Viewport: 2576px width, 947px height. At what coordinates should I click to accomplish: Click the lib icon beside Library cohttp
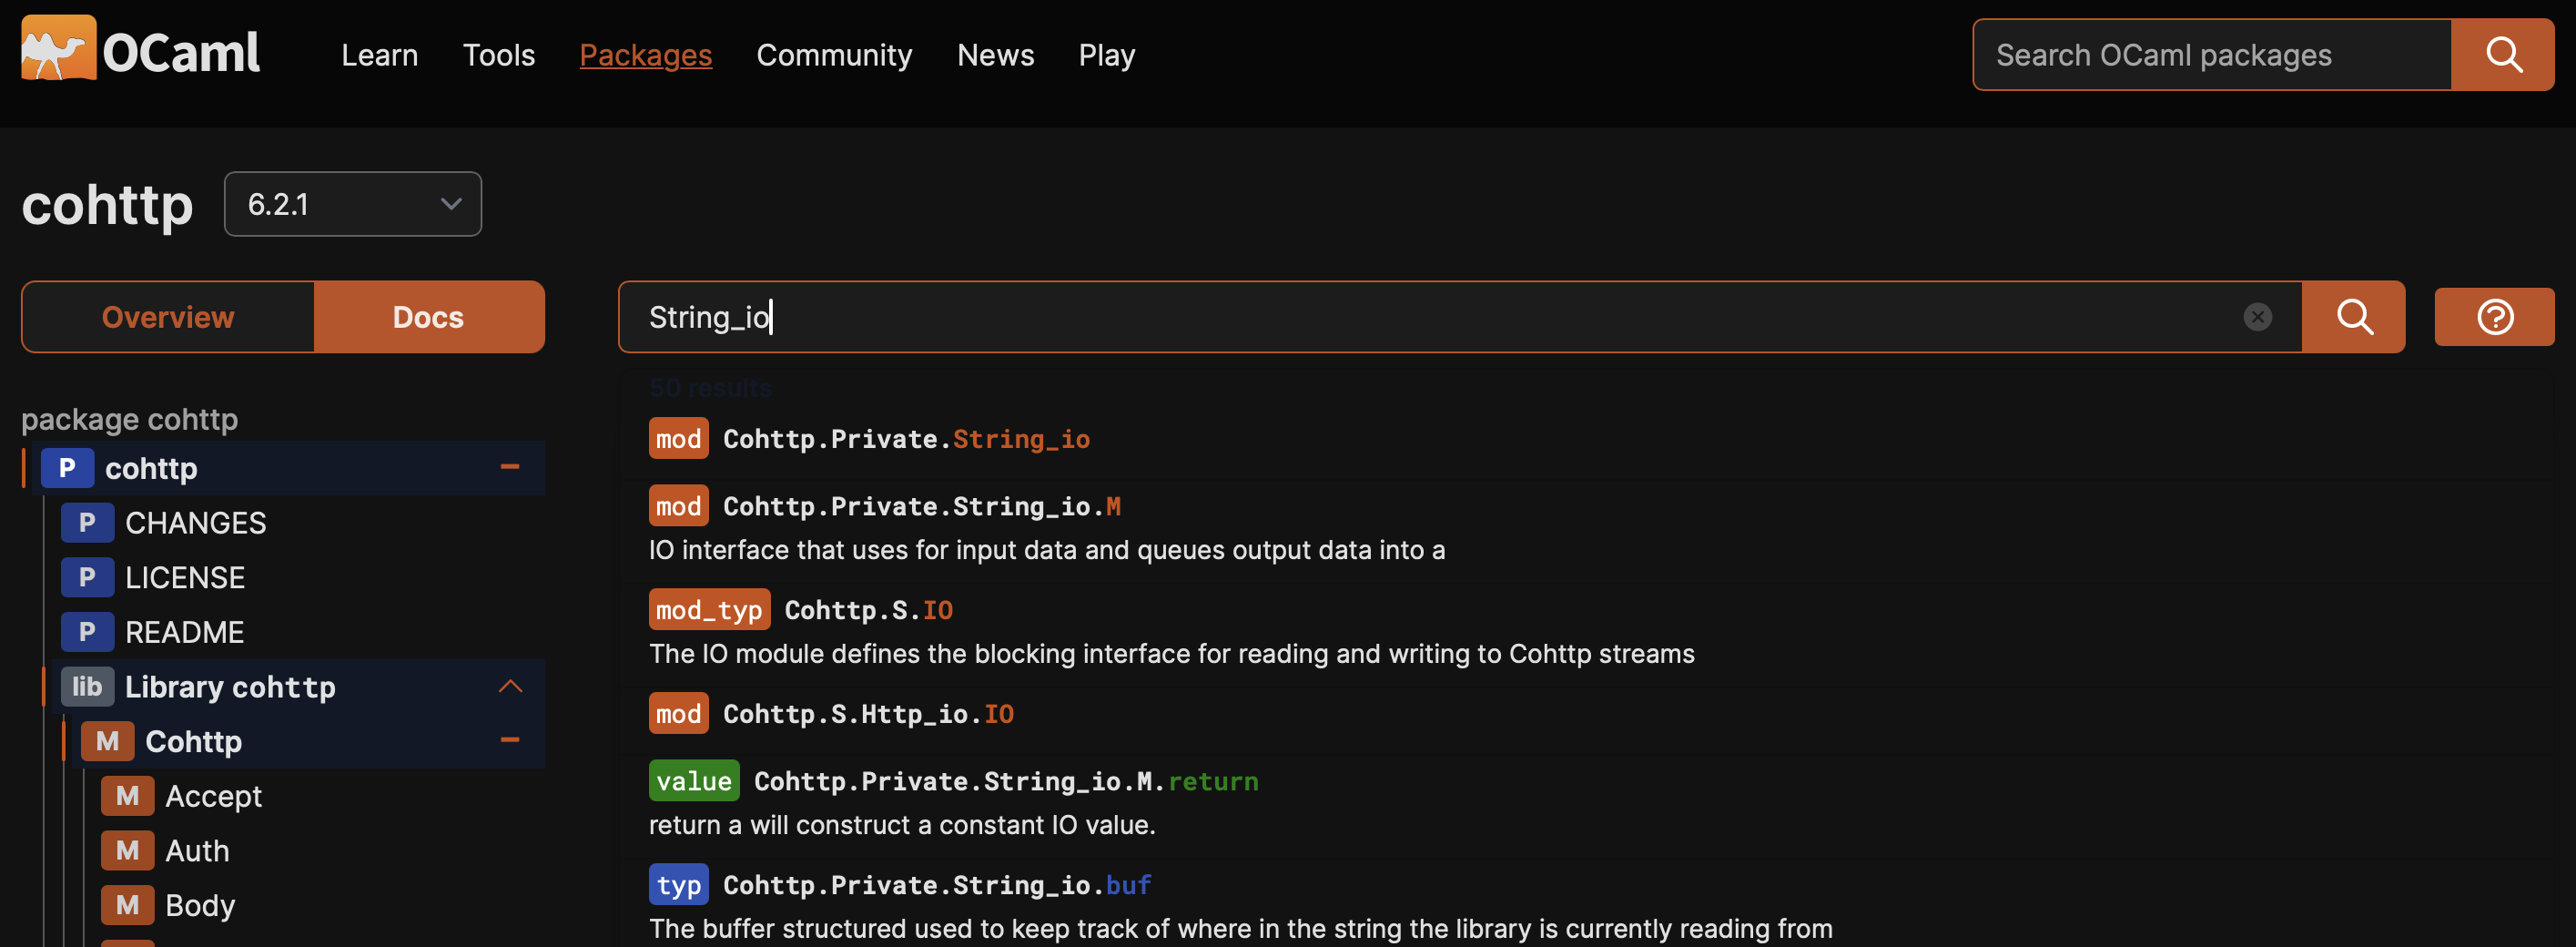click(87, 687)
